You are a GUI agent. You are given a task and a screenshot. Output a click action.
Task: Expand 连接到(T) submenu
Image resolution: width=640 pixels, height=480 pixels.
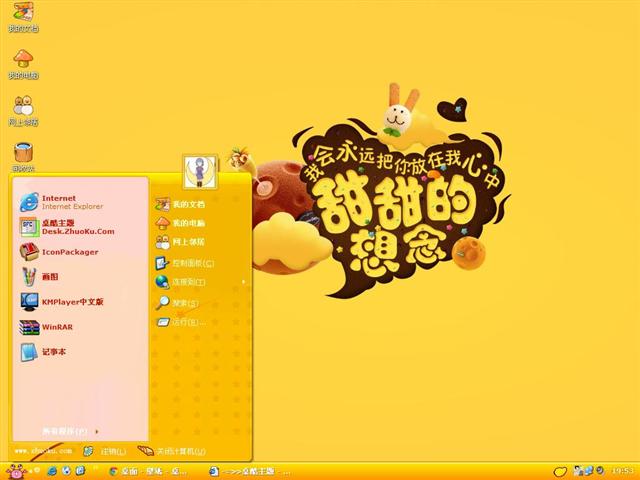(200, 282)
